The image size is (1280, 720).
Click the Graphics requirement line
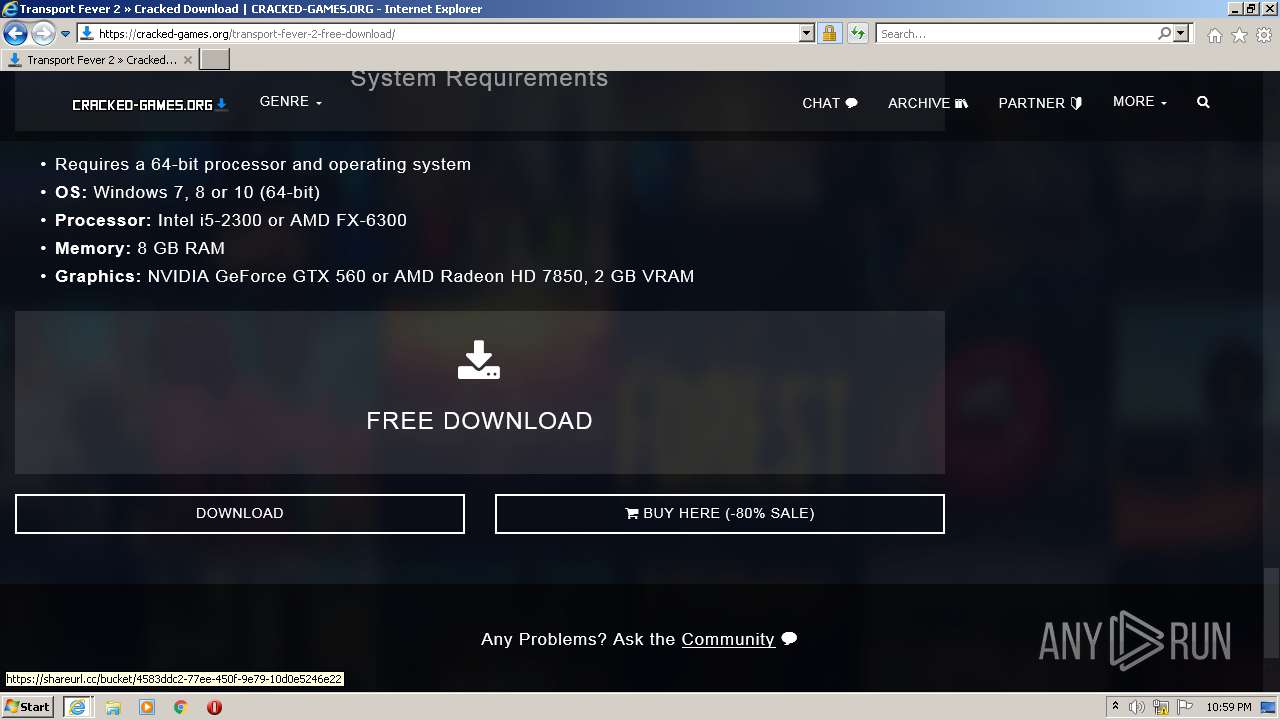tap(374, 276)
